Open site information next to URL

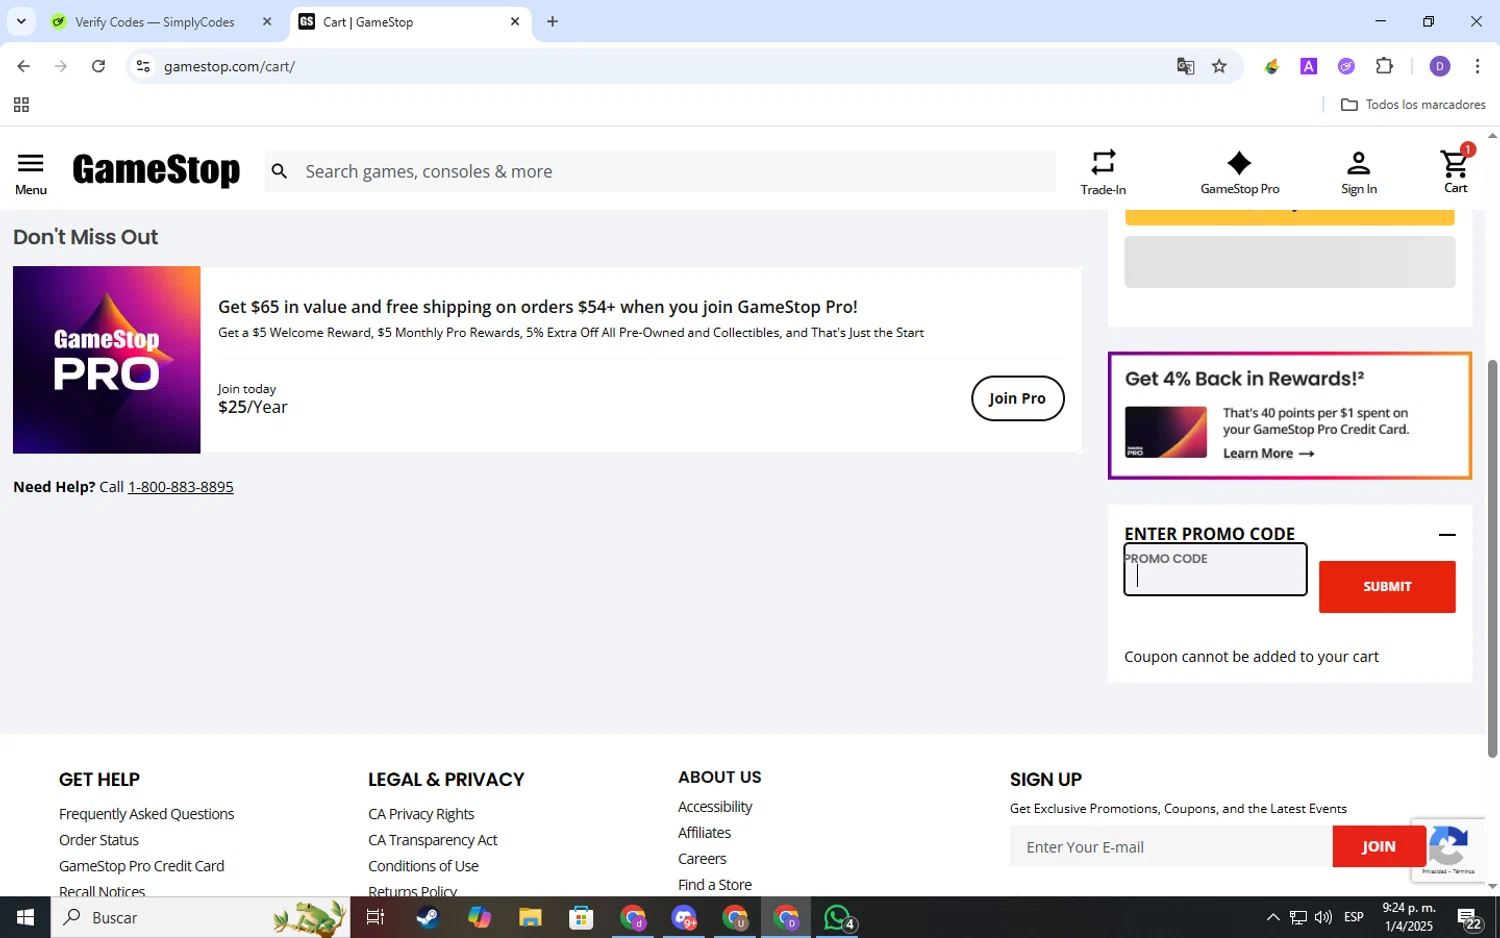point(143,66)
